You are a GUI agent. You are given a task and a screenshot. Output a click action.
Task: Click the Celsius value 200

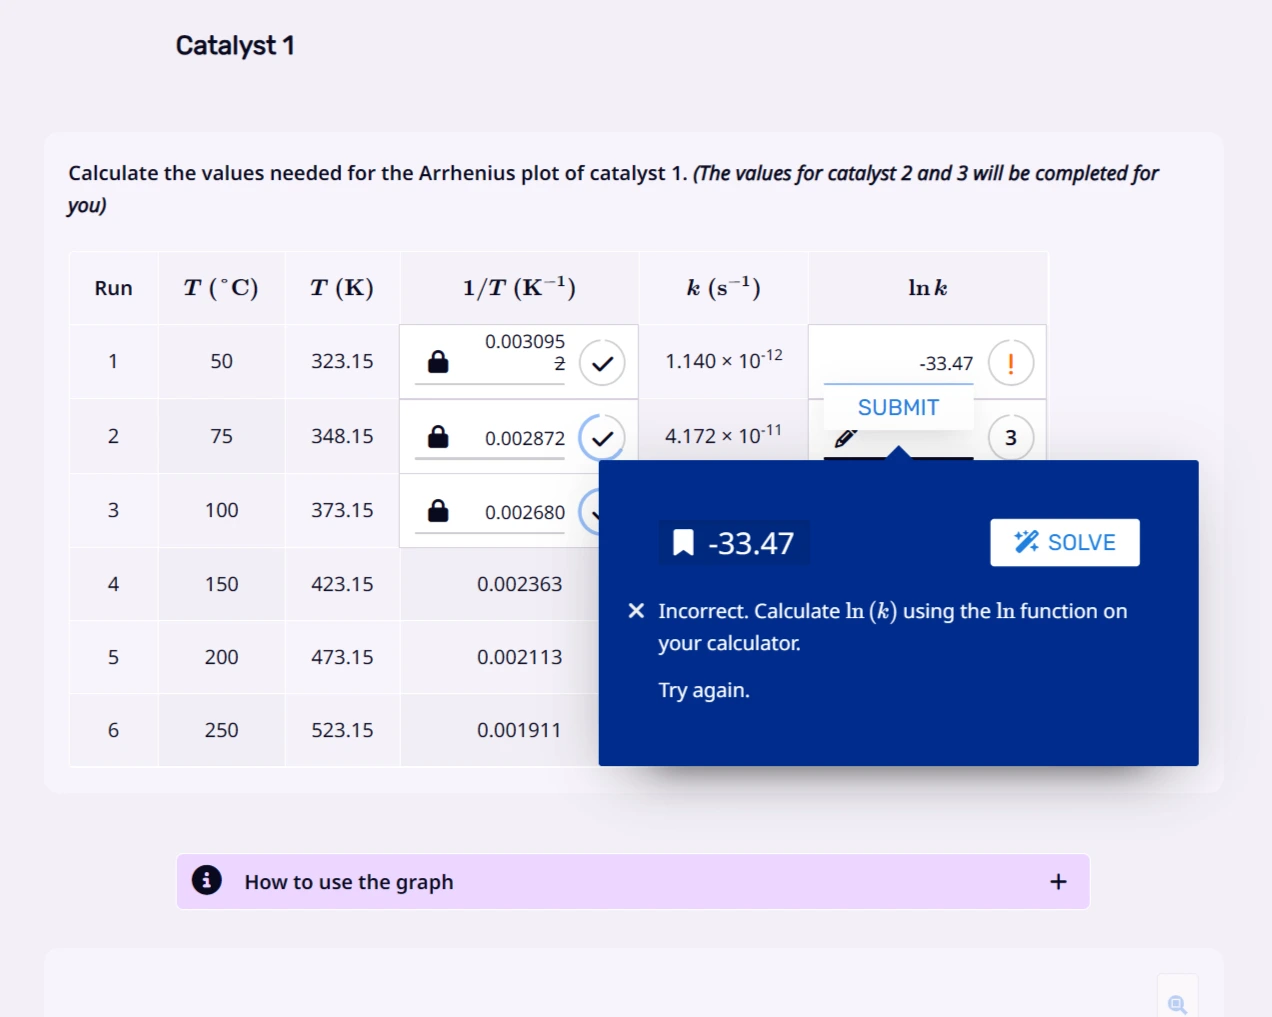click(221, 657)
